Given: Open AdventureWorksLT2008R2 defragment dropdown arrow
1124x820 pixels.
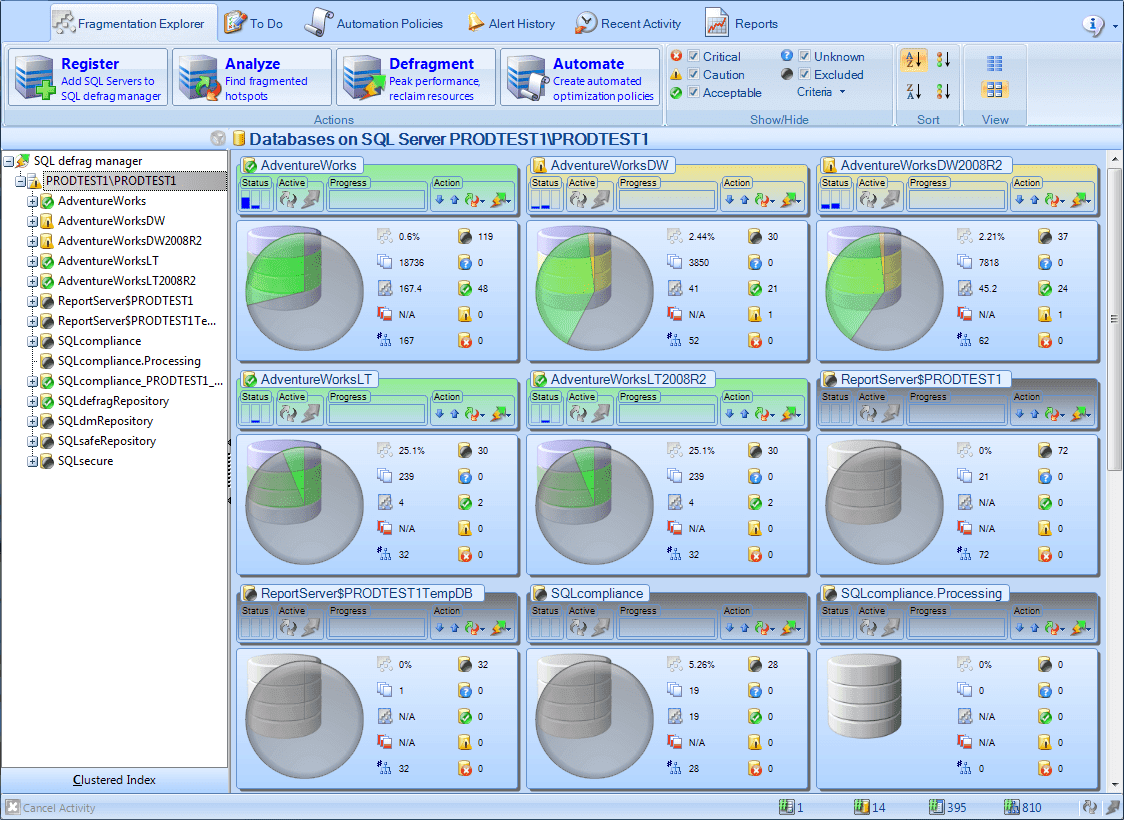Looking at the screenshot, I should pyautogui.click(x=799, y=416).
